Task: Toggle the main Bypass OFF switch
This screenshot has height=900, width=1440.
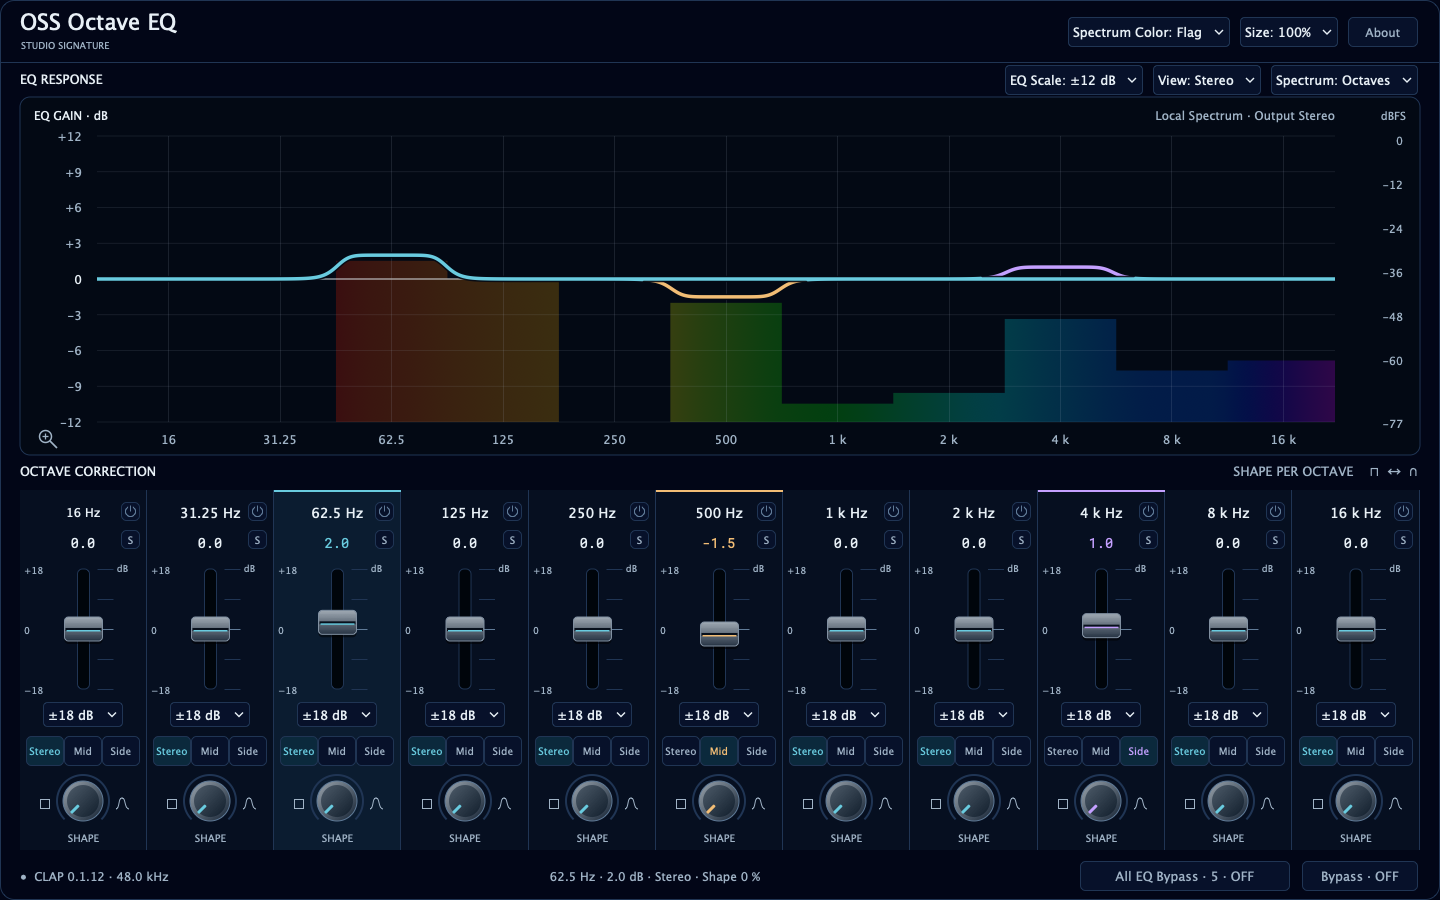Action: pyautogui.click(x=1360, y=876)
